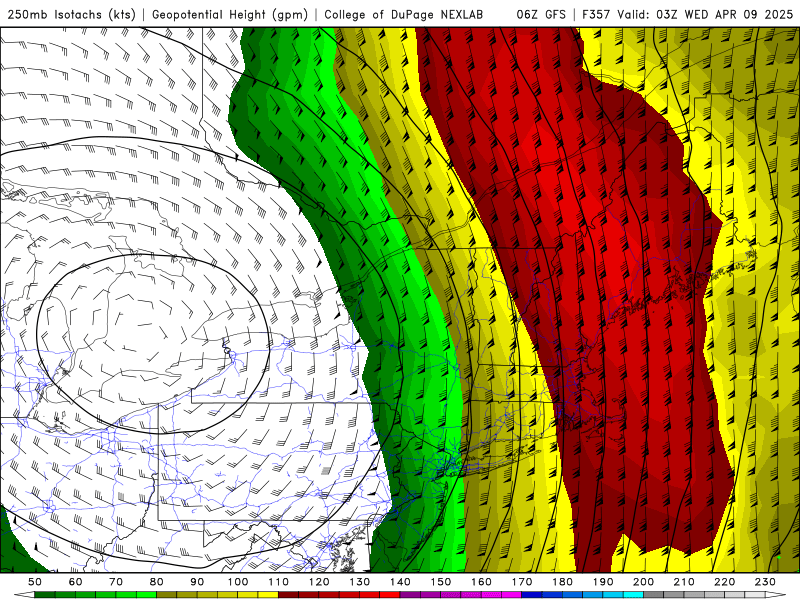Click the 110 knot scale label
Viewport: 800px width, 600px height.
pyautogui.click(x=279, y=582)
